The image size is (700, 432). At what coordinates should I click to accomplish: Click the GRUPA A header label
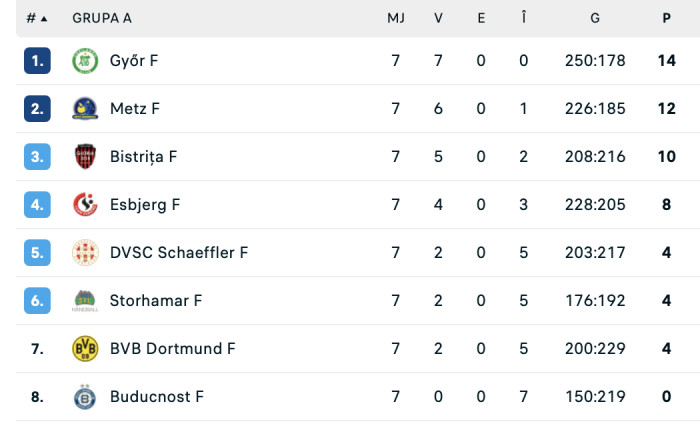[x=101, y=18]
